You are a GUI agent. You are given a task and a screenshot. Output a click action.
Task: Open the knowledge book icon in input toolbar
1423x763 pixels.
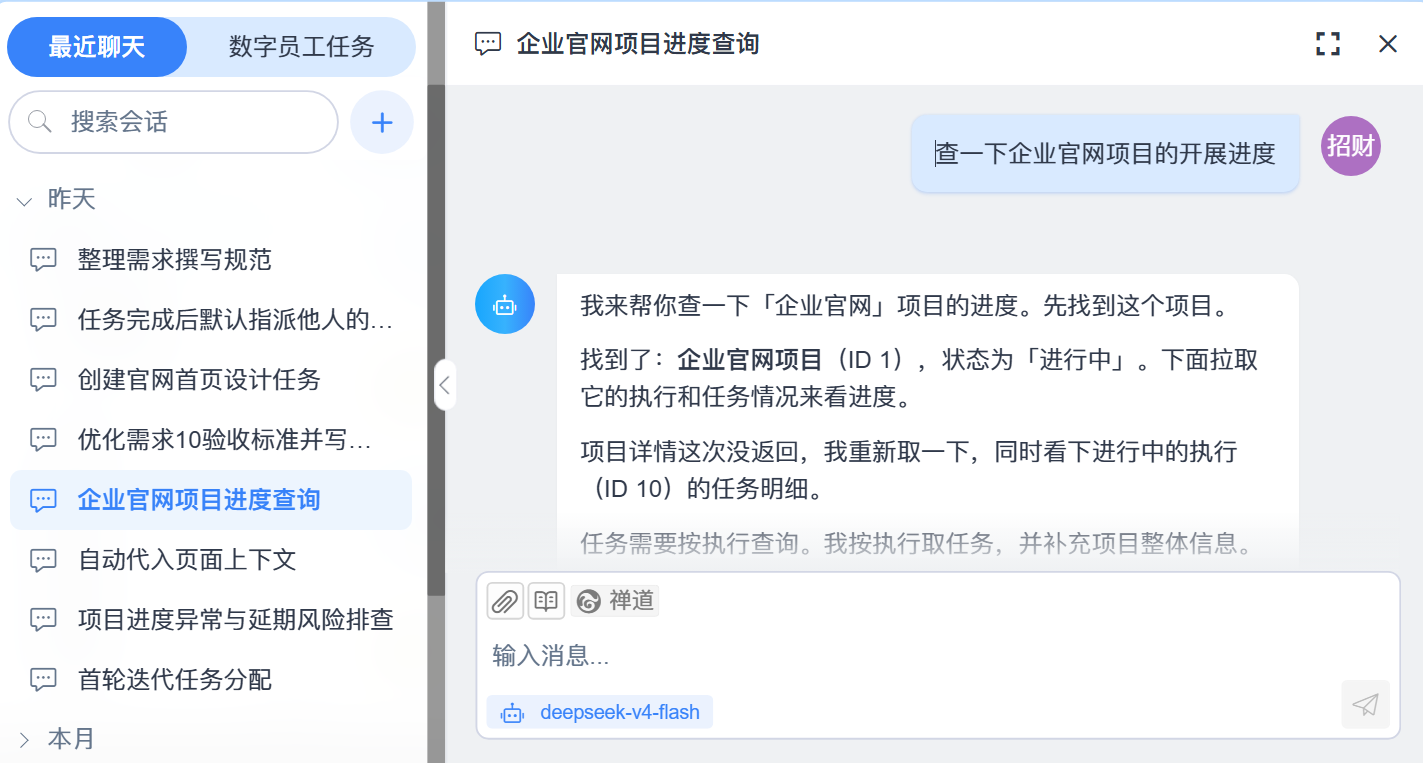click(x=546, y=601)
